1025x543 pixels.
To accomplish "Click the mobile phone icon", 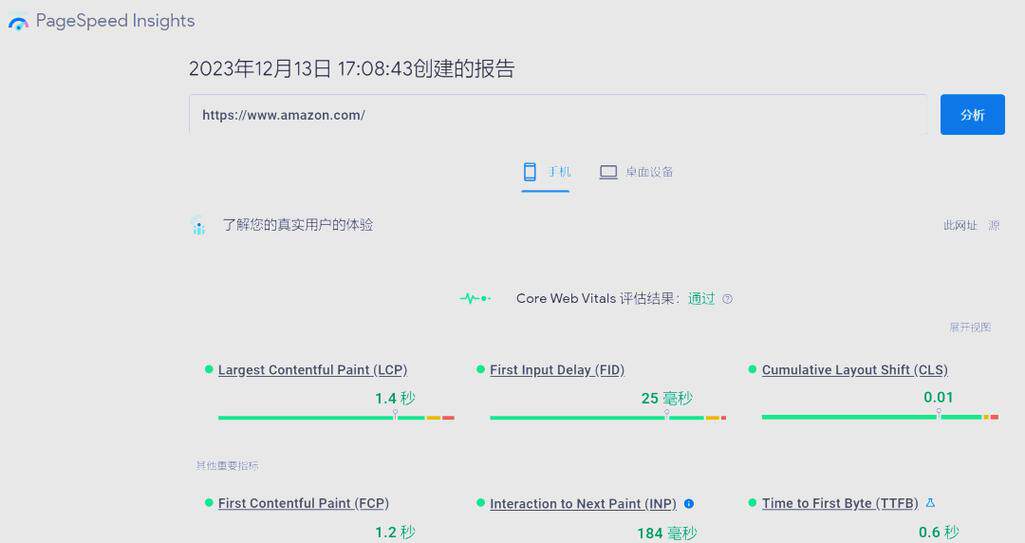I will (529, 172).
